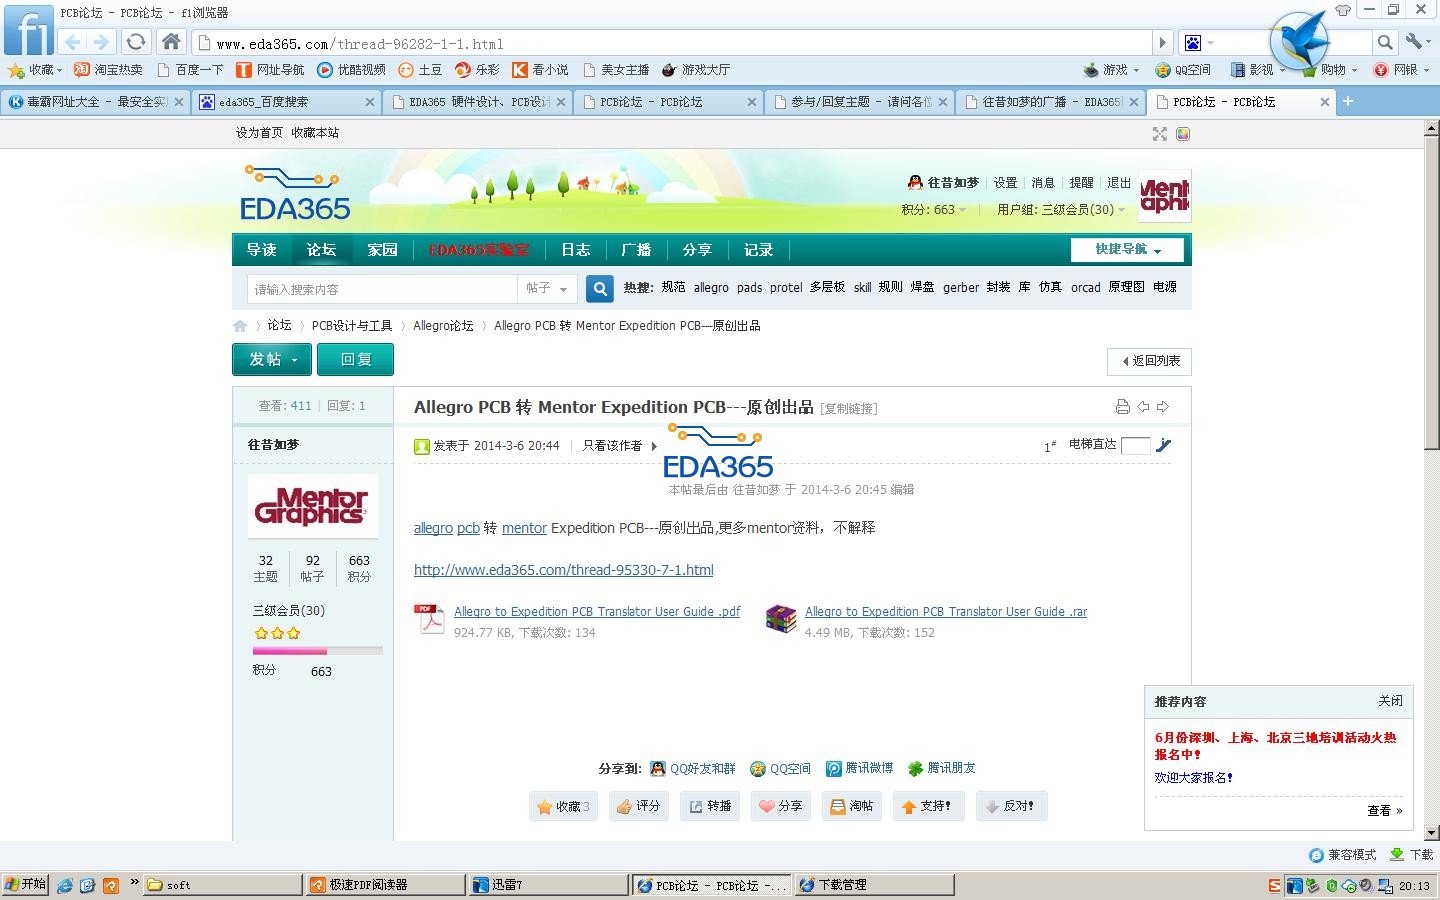
Task: Click the browser search magnifier icon
Action: tap(1385, 42)
